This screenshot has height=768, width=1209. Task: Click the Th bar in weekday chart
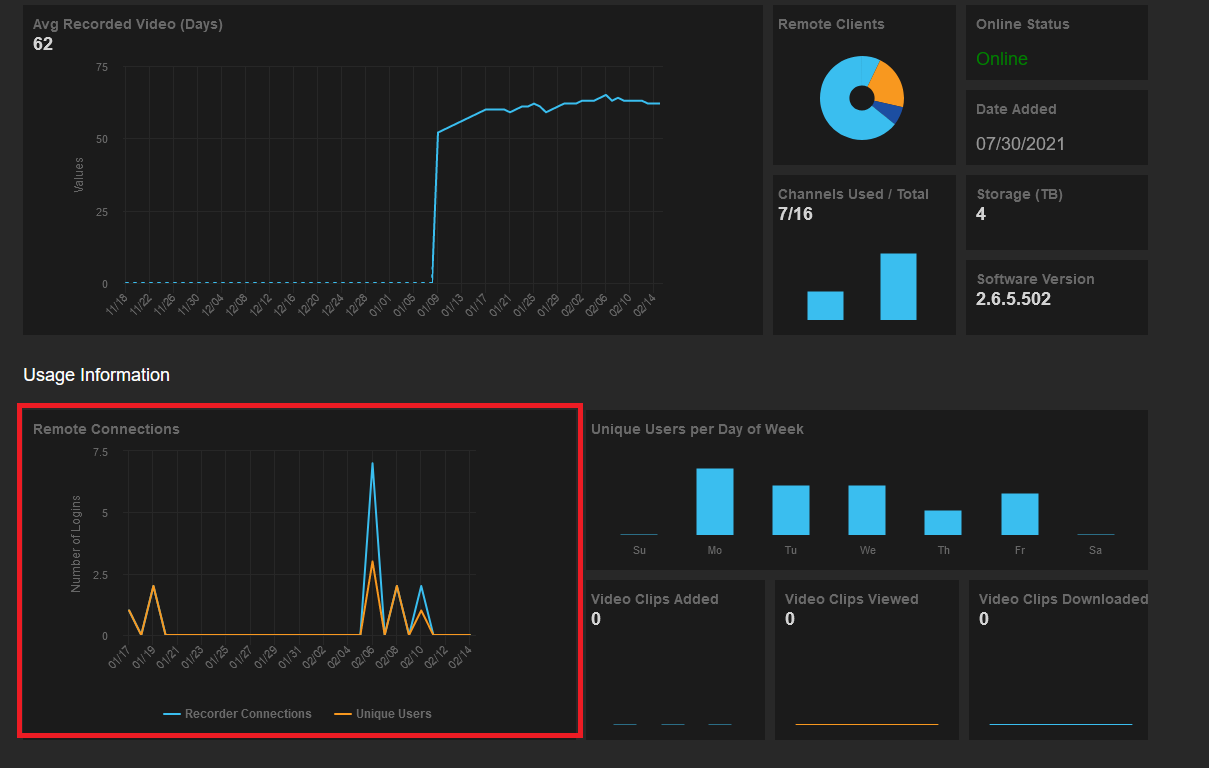(x=943, y=523)
